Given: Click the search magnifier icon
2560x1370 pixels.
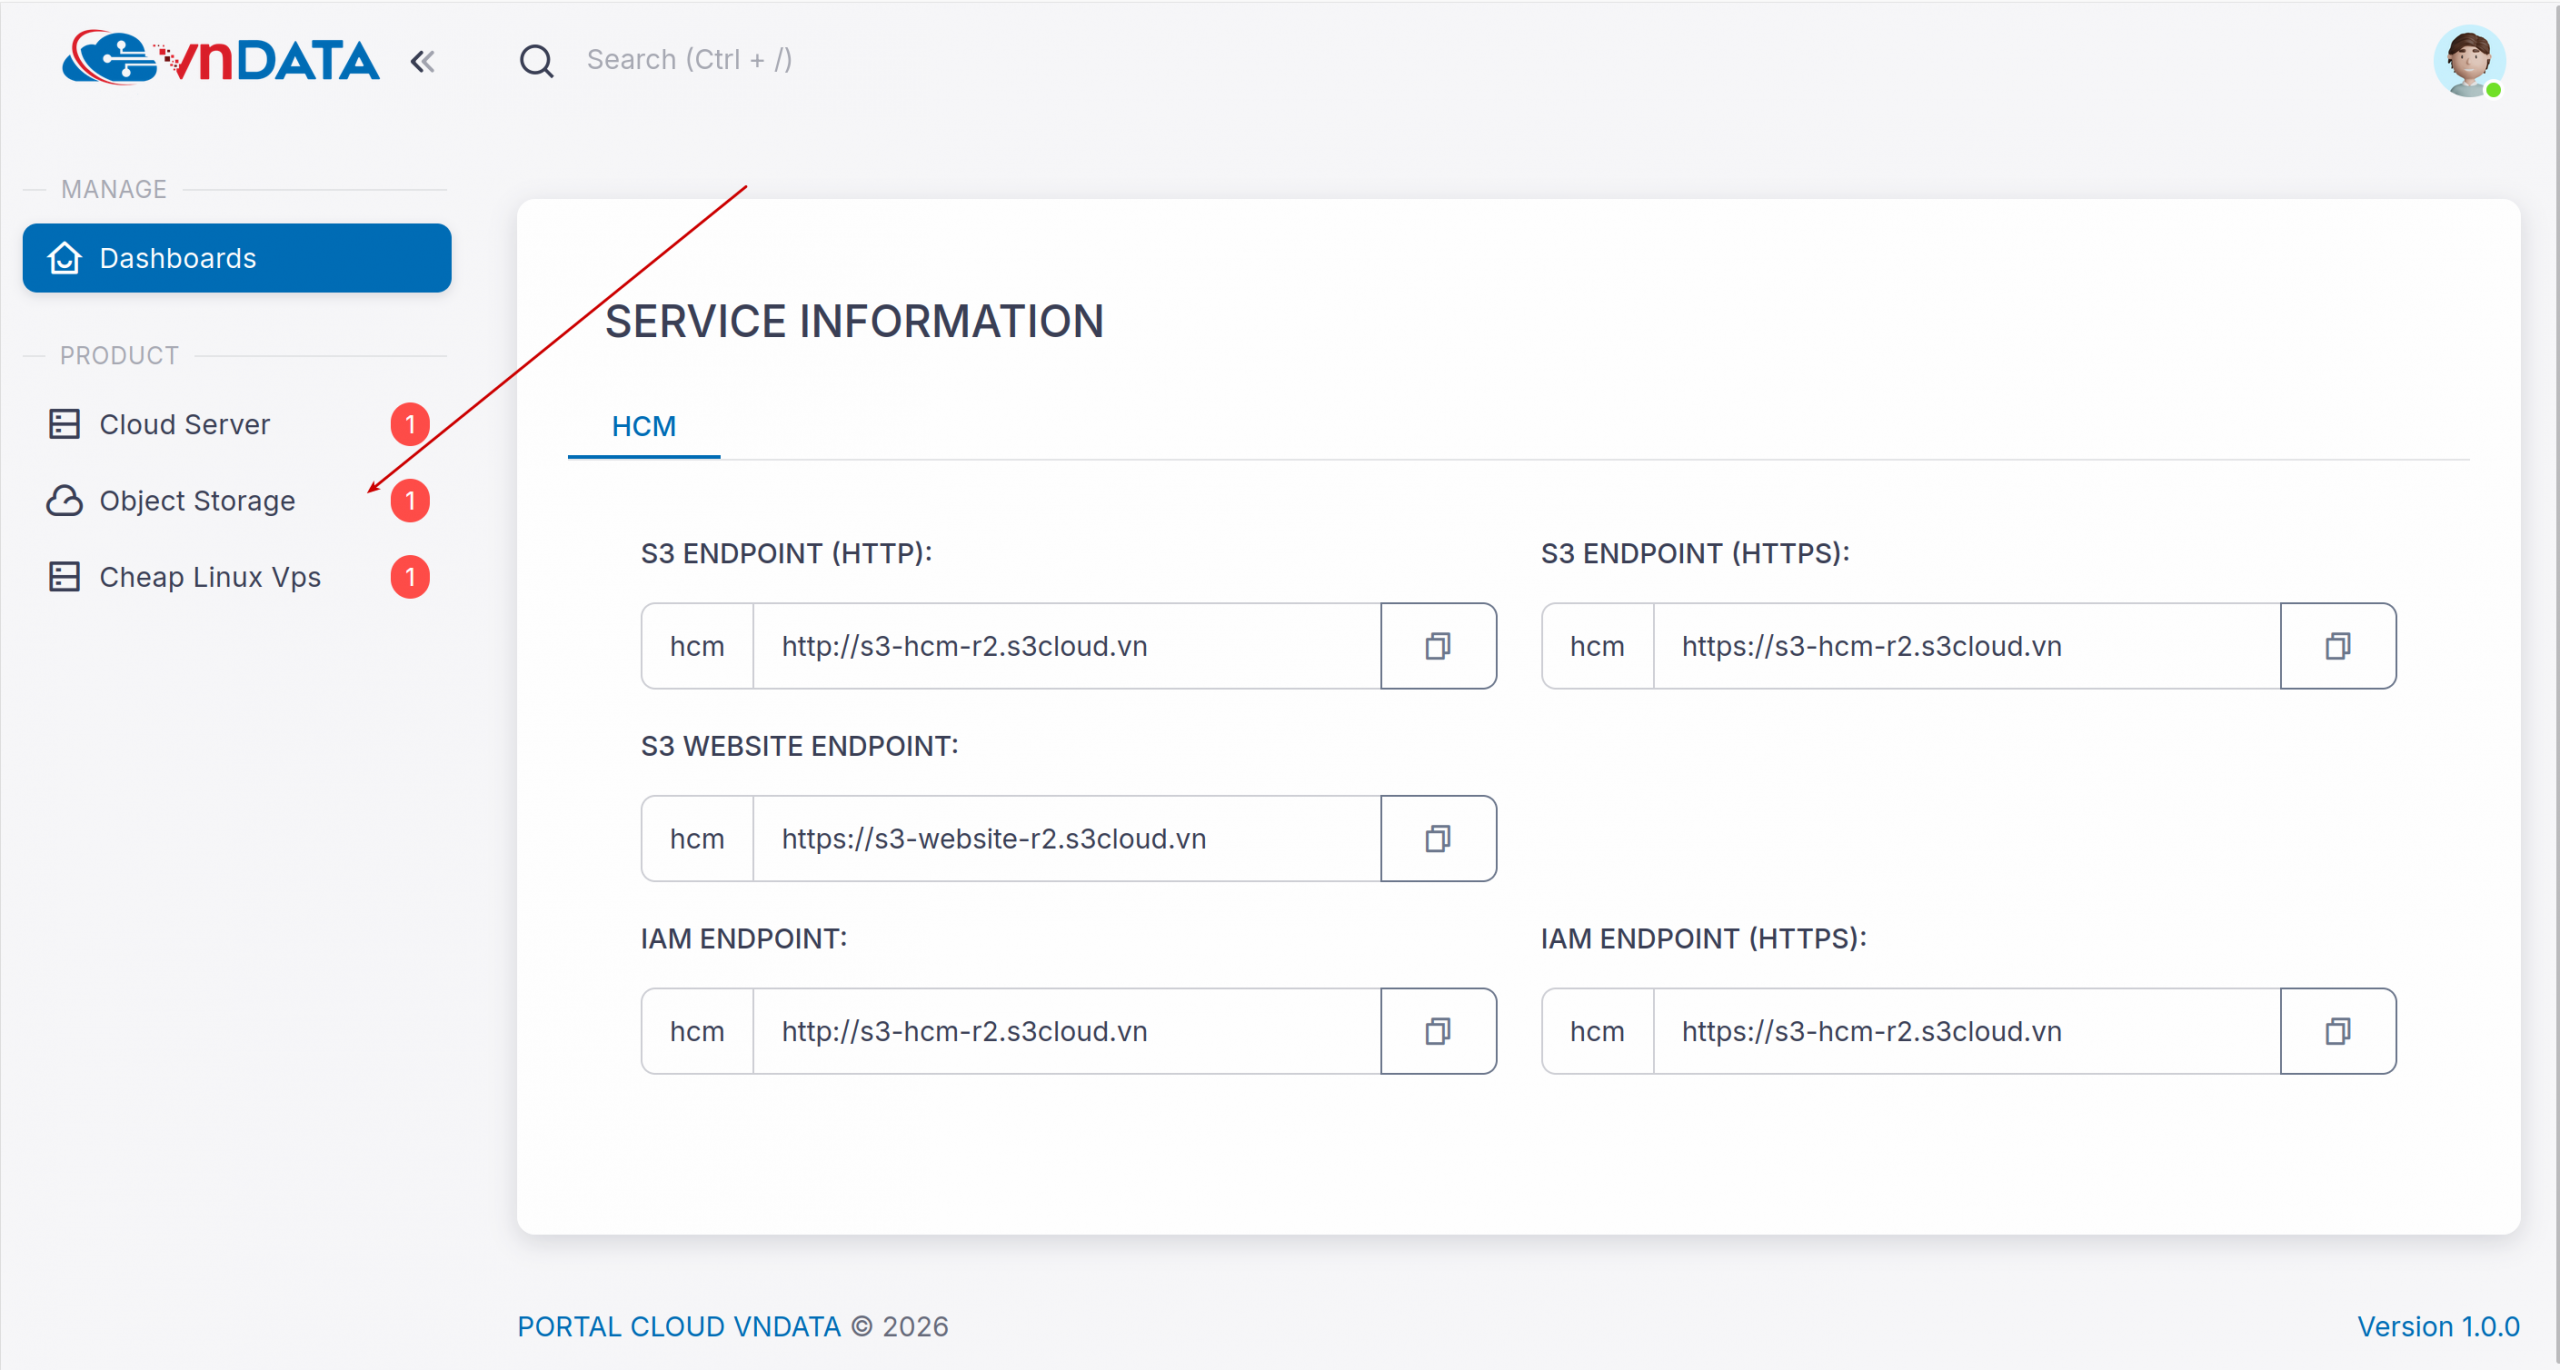Looking at the screenshot, I should click(537, 60).
